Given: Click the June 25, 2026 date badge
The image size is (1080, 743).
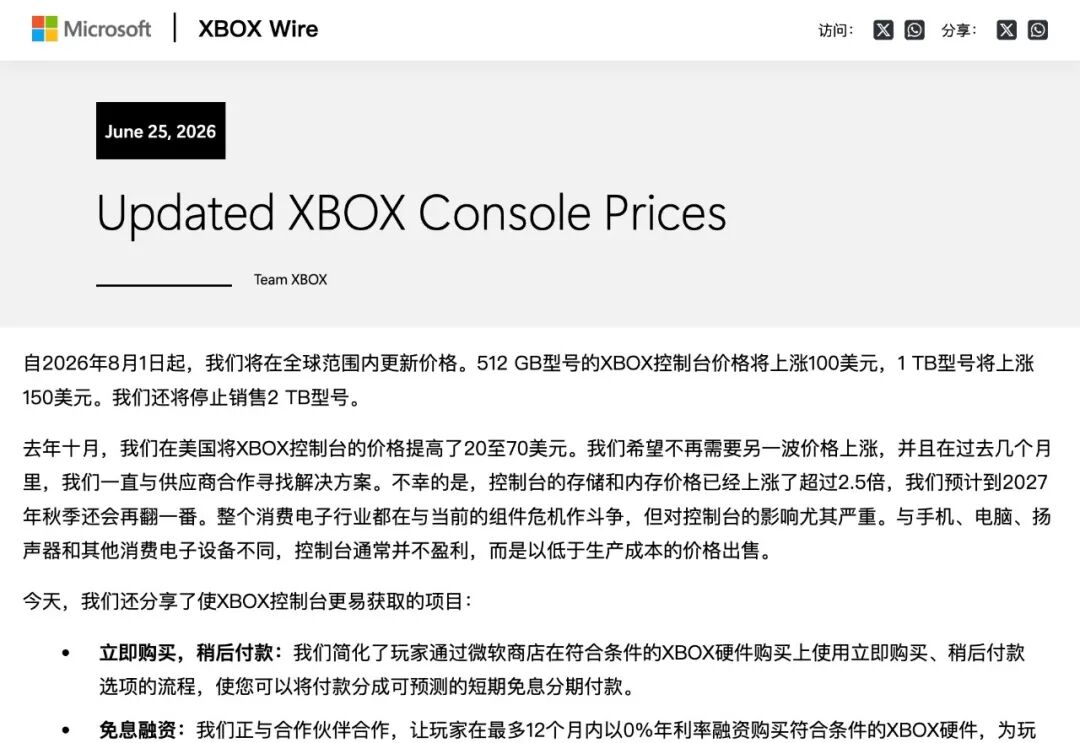Looking at the screenshot, I should 160,131.
